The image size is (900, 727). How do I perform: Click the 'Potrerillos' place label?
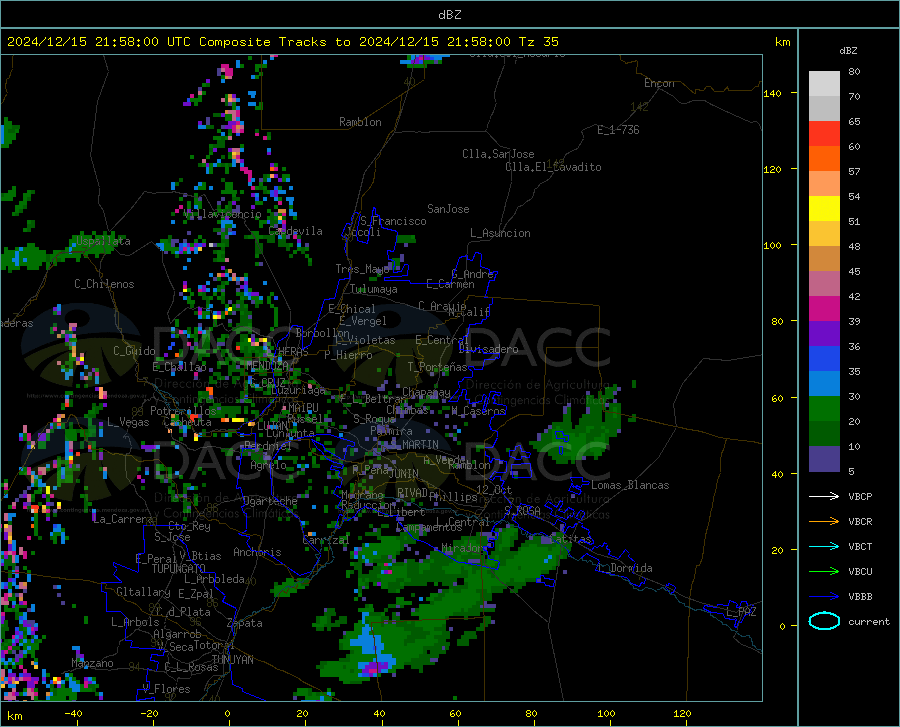(x=183, y=411)
